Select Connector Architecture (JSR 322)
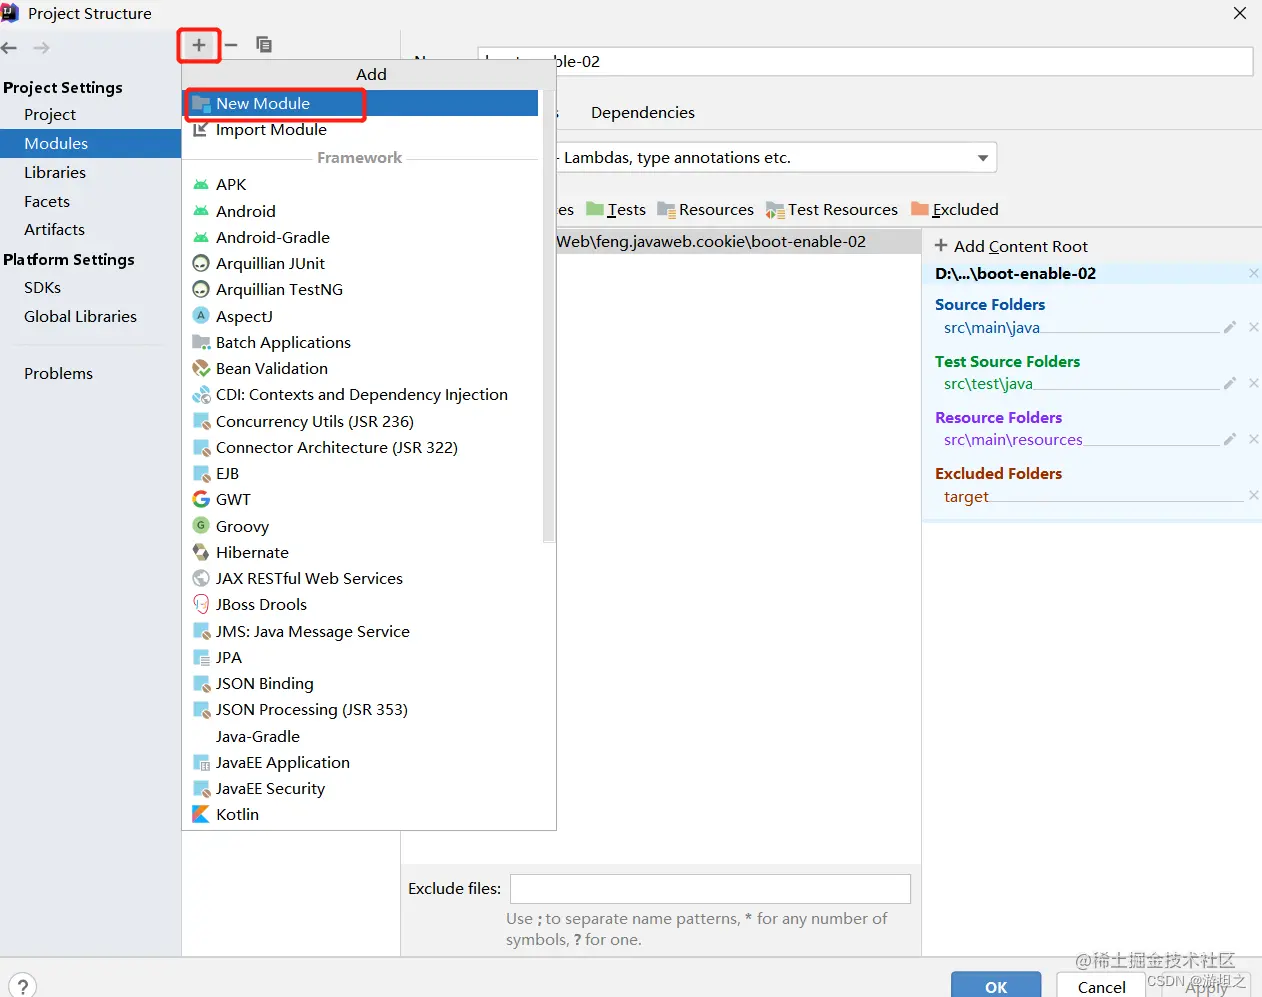The height and width of the screenshot is (997, 1262). [361, 447]
